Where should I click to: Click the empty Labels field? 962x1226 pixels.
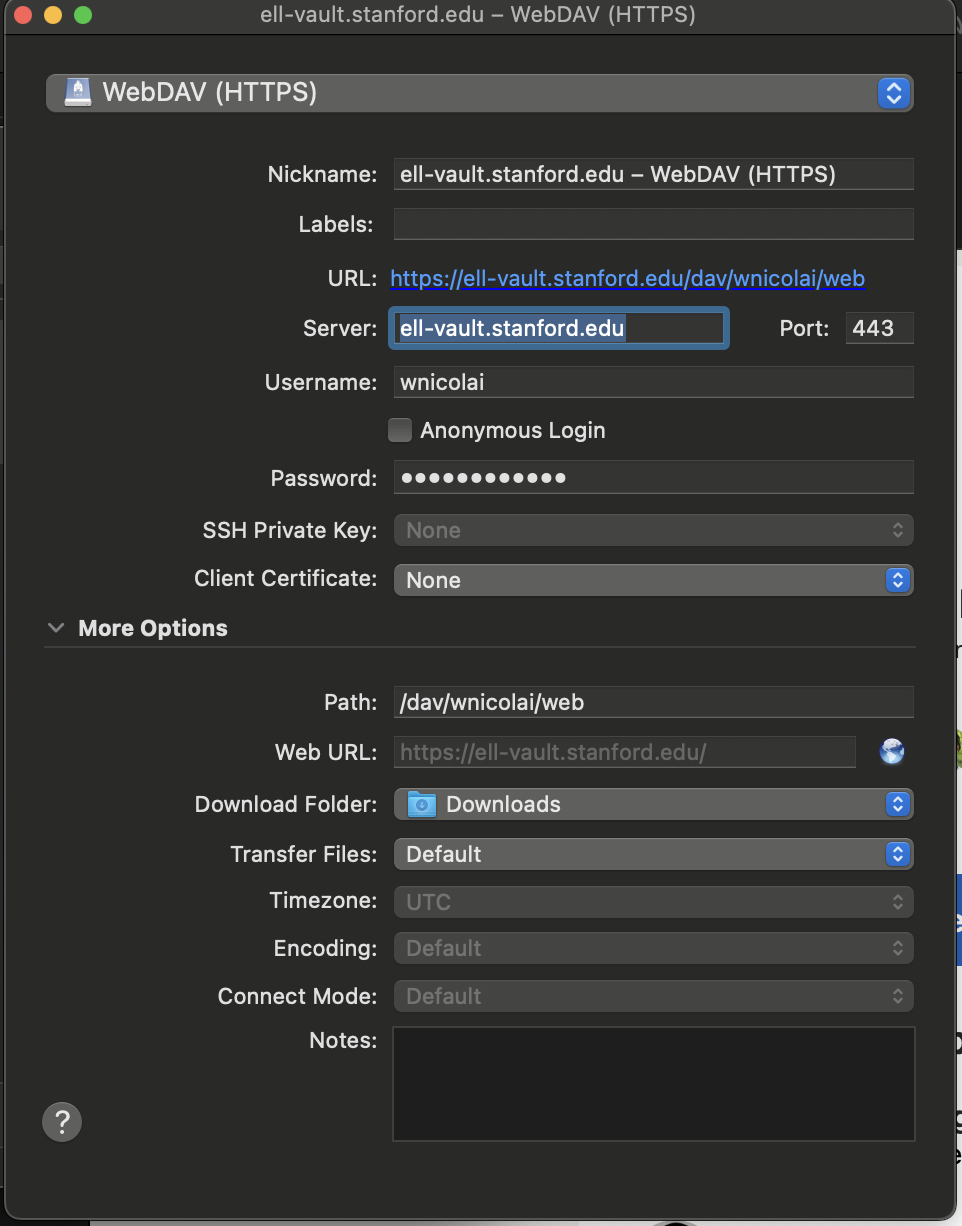pyautogui.click(x=653, y=224)
